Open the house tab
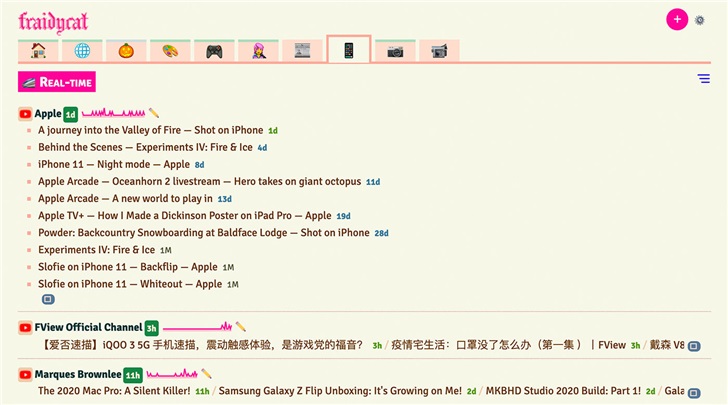This screenshot has height=405, width=728. coord(38,51)
